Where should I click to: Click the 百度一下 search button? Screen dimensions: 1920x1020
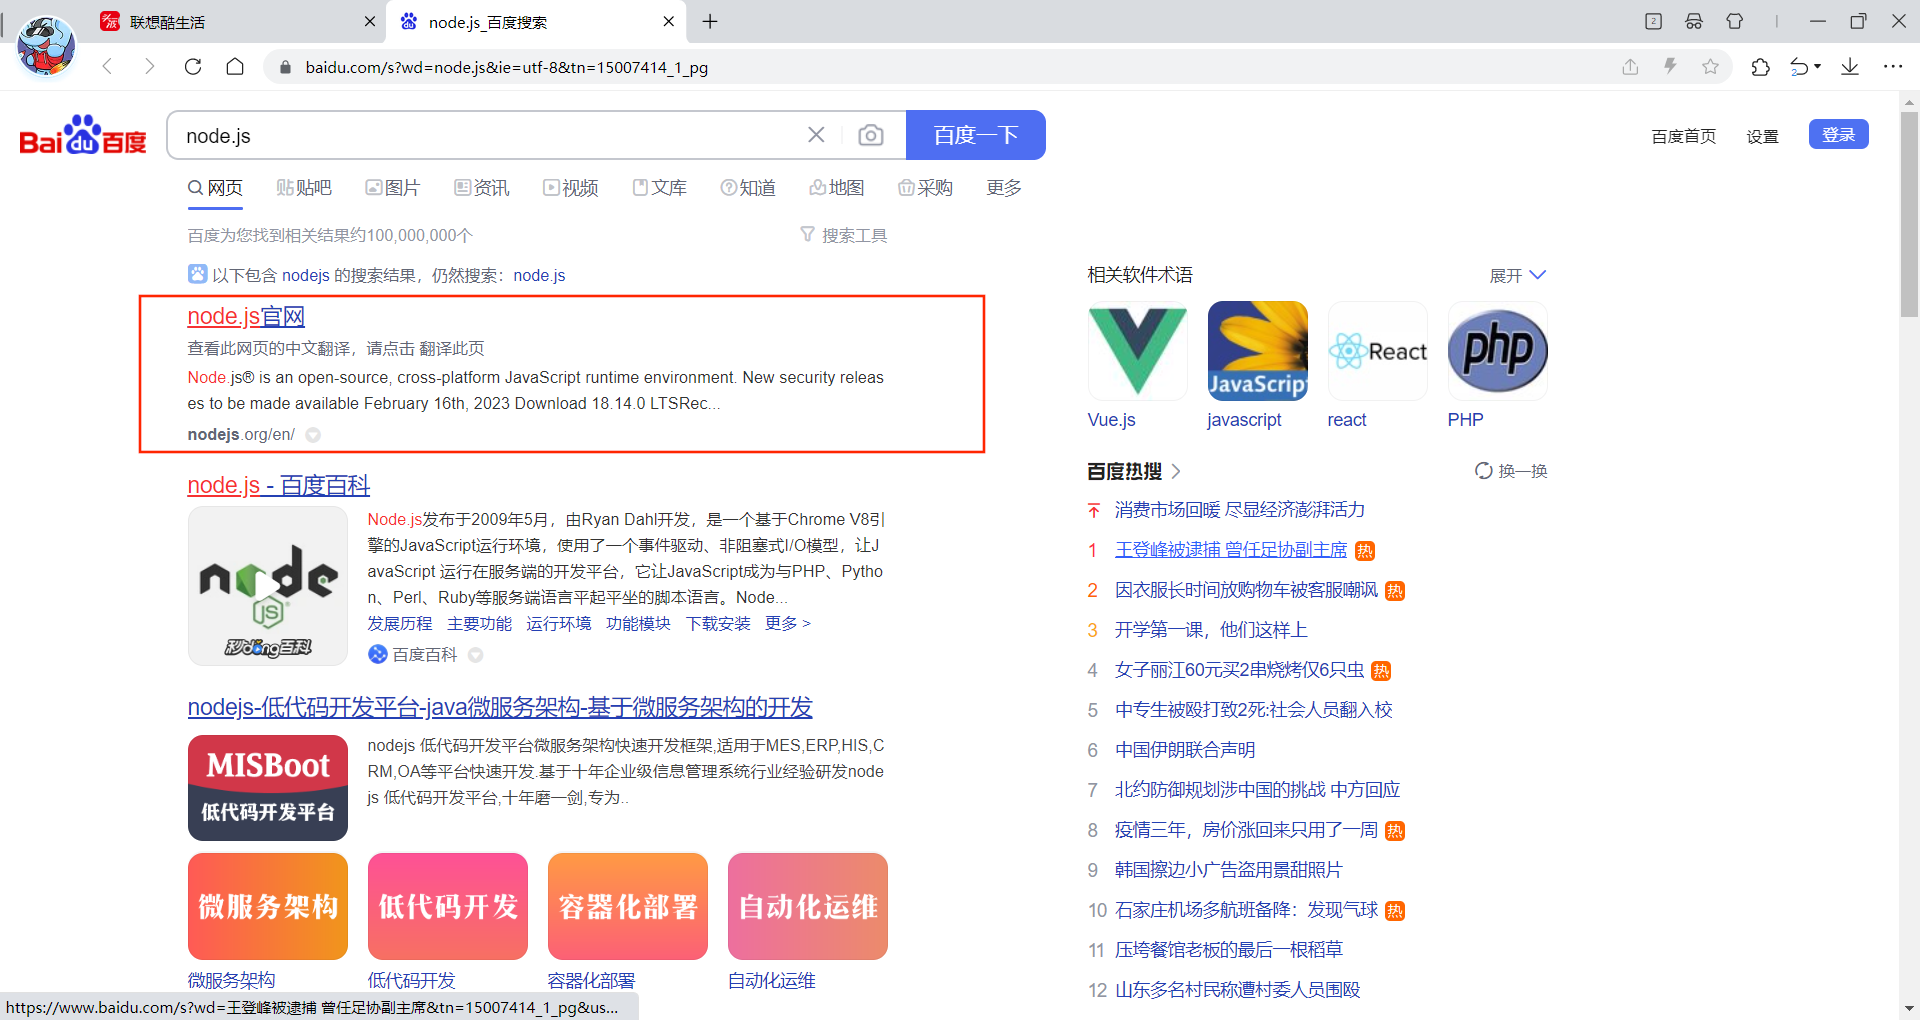[976, 135]
